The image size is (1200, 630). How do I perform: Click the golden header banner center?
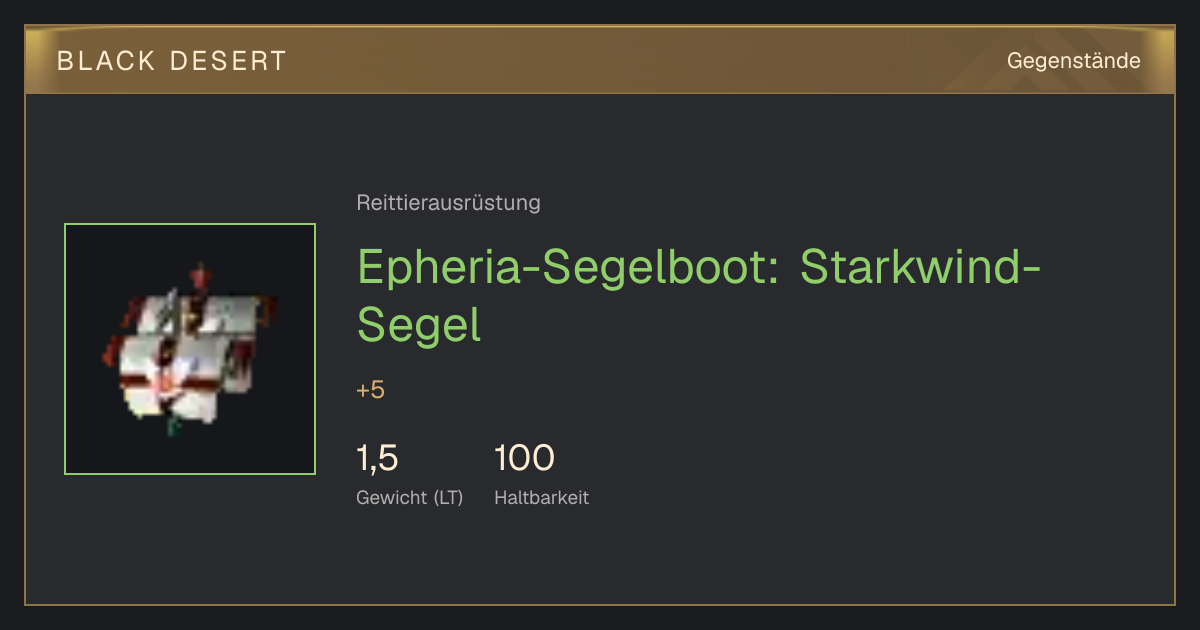click(x=600, y=60)
